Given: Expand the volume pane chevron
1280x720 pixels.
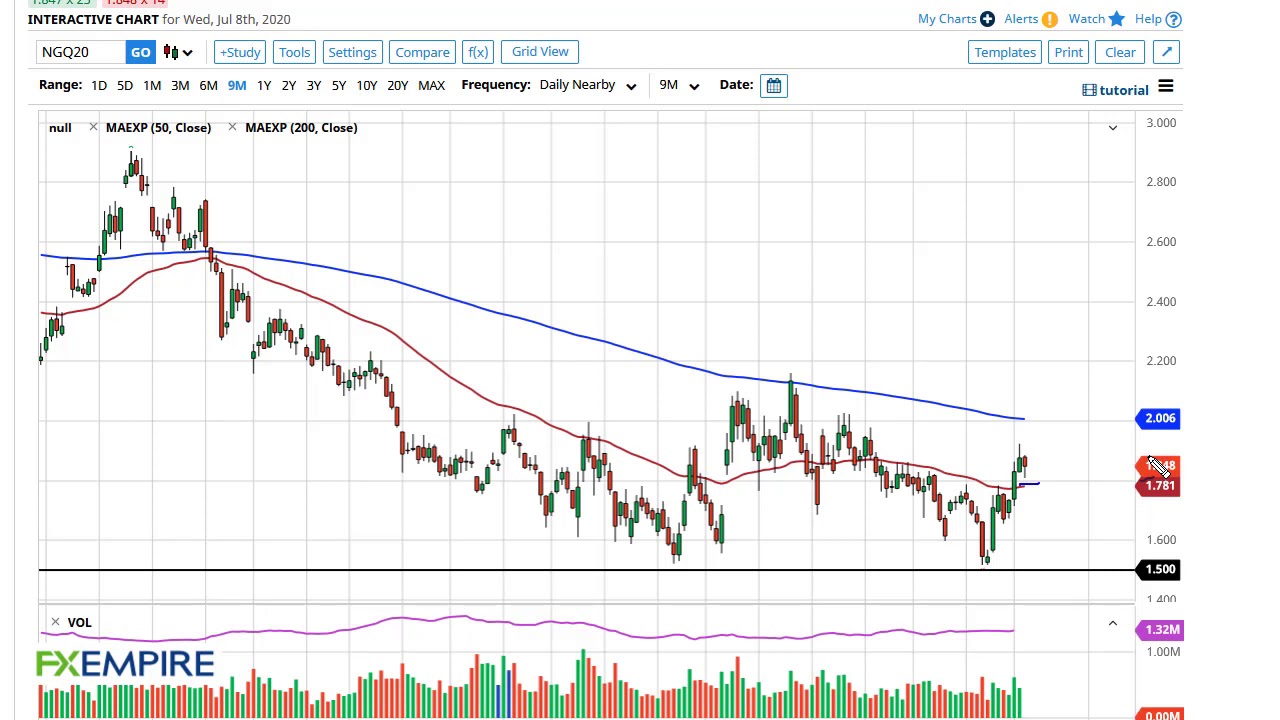Looking at the screenshot, I should (x=1112, y=623).
